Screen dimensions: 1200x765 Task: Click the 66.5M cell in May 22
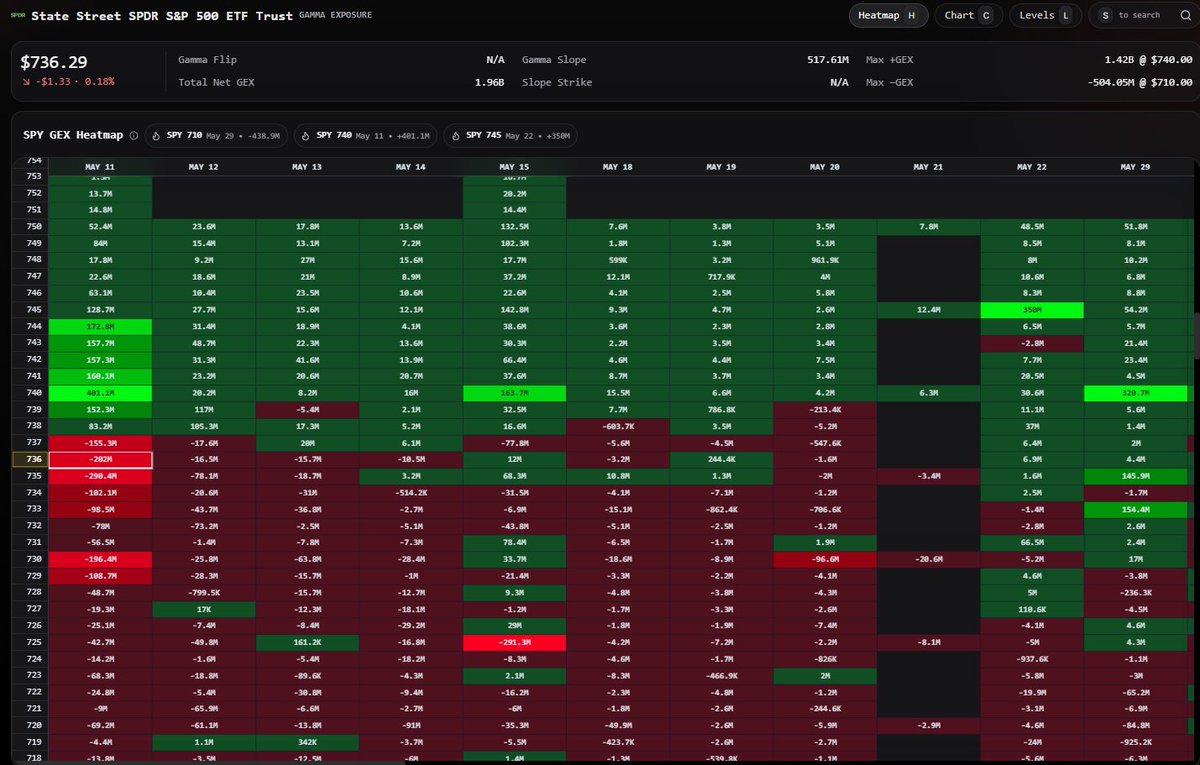pos(1032,542)
